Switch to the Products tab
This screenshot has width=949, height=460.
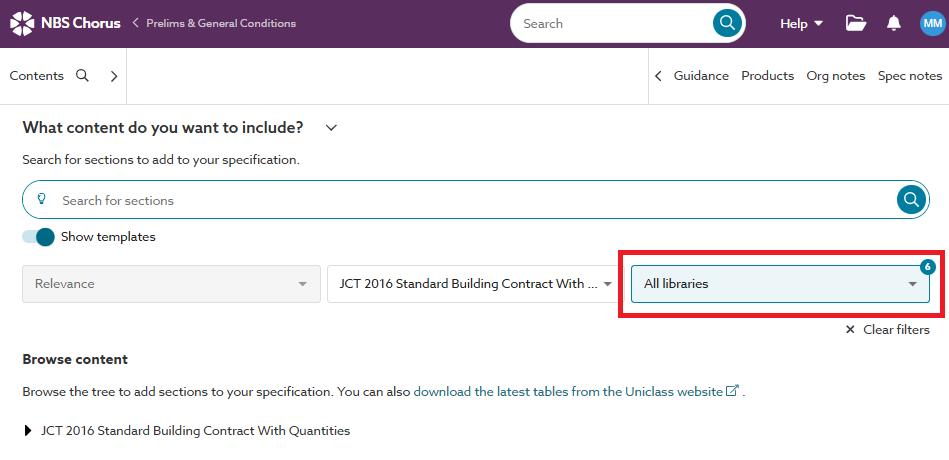click(x=767, y=76)
